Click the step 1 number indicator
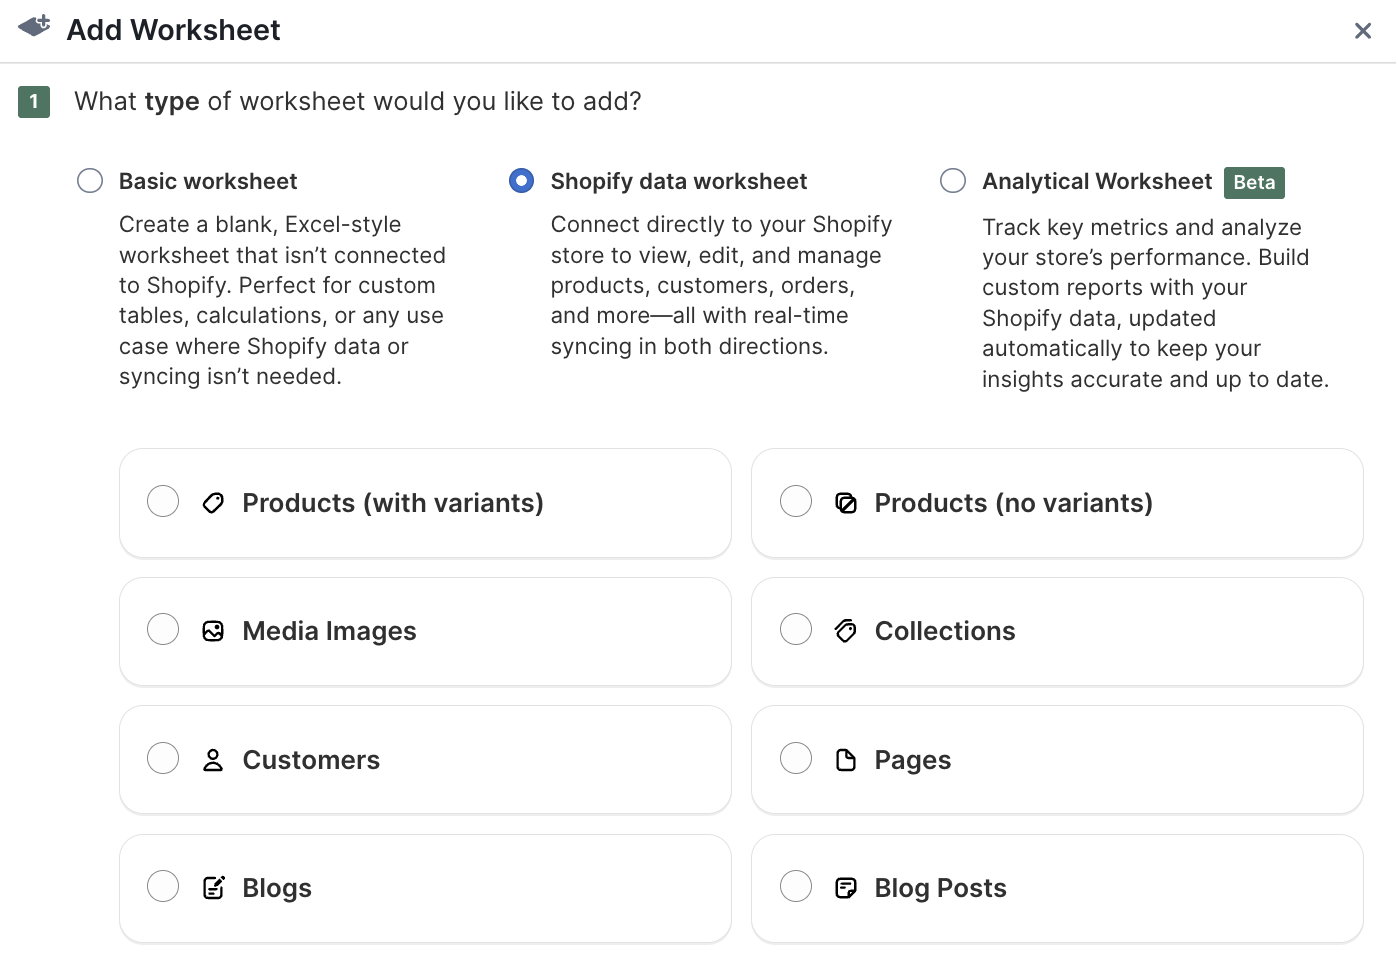 (x=33, y=101)
